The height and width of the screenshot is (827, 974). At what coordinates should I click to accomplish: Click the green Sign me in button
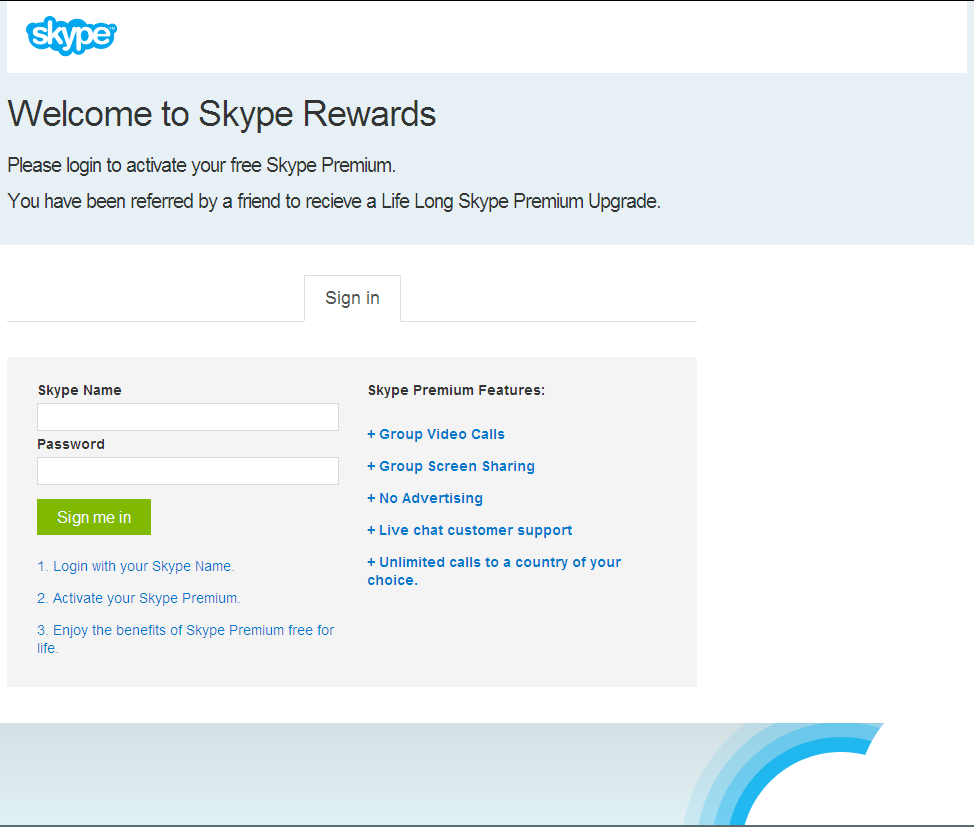tap(94, 517)
